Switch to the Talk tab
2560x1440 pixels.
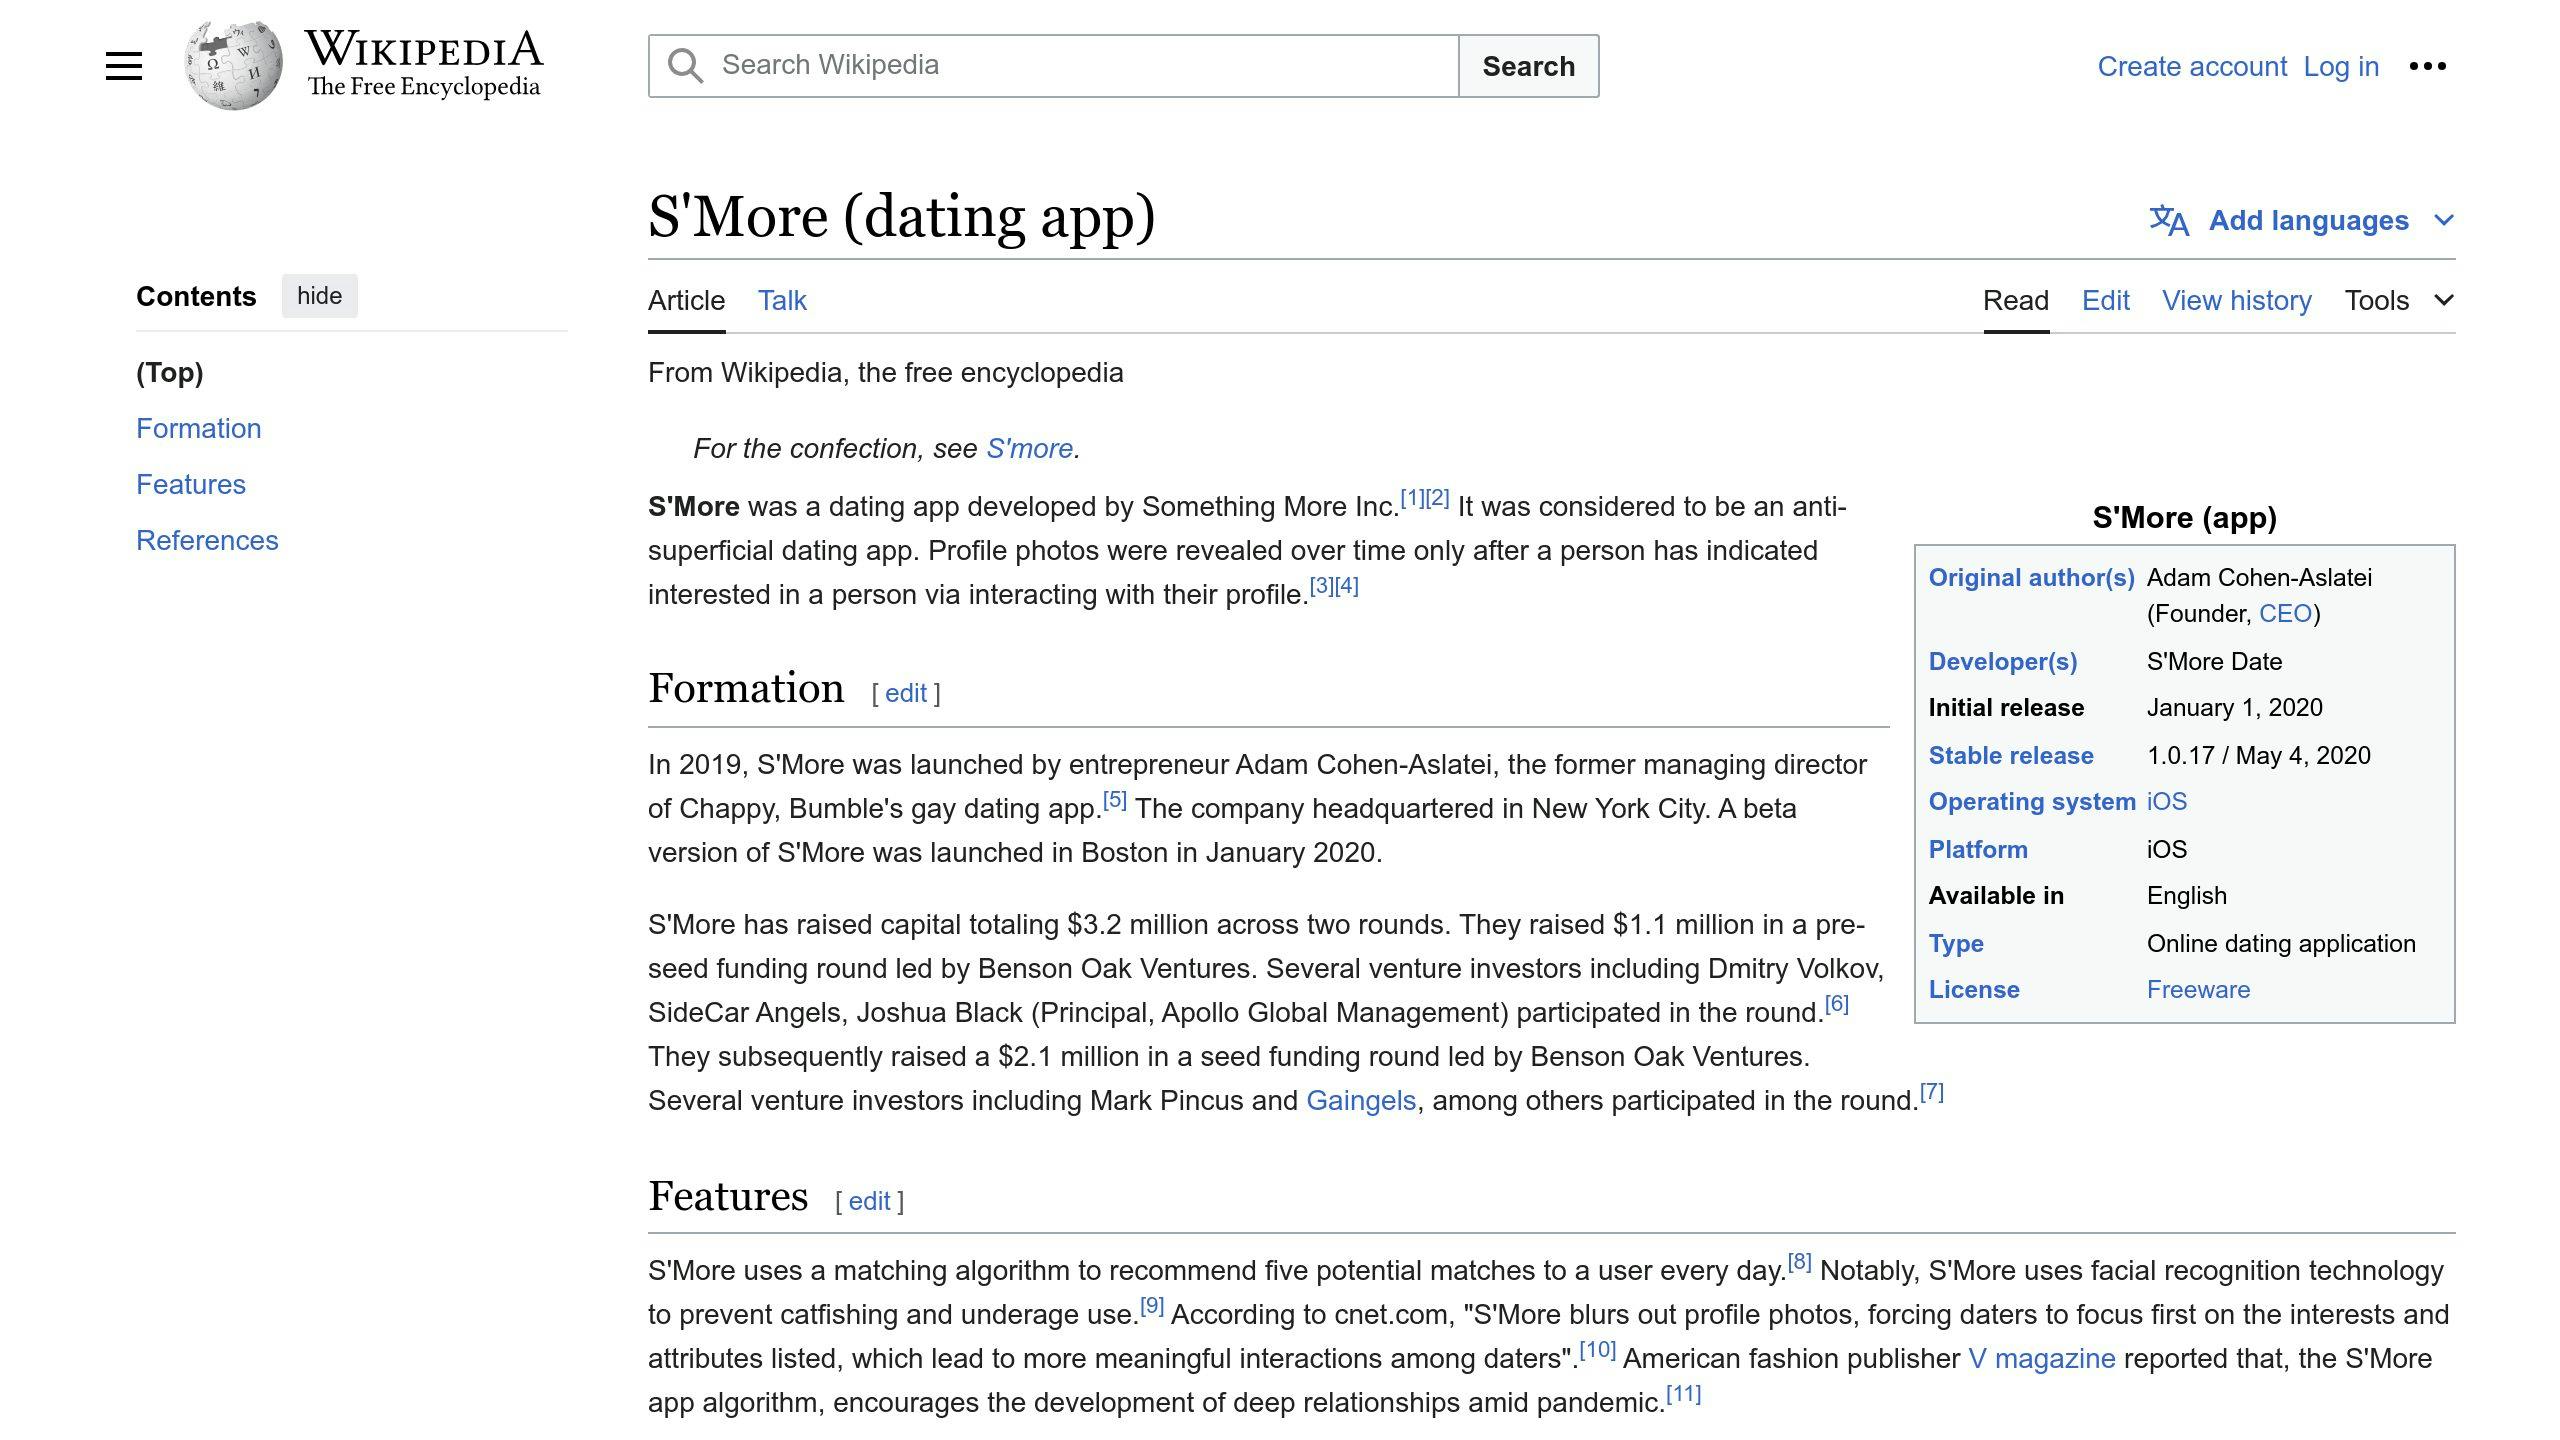[x=782, y=300]
